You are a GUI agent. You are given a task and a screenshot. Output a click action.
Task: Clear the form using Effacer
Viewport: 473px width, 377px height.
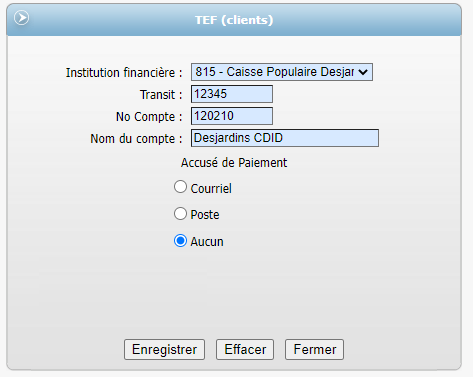point(245,350)
